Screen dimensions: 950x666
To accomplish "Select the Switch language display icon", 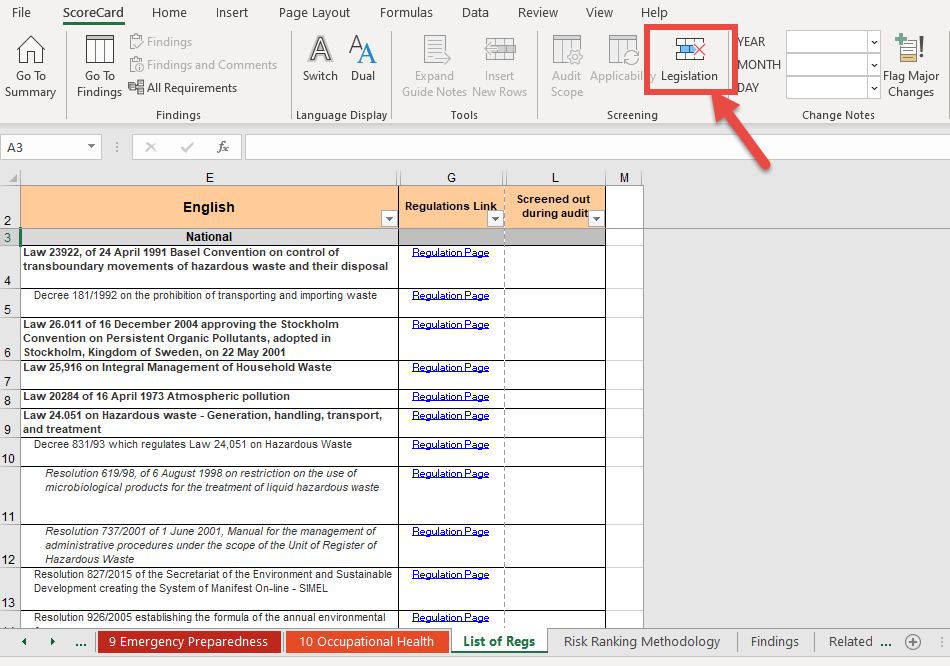I will pyautogui.click(x=320, y=50).
